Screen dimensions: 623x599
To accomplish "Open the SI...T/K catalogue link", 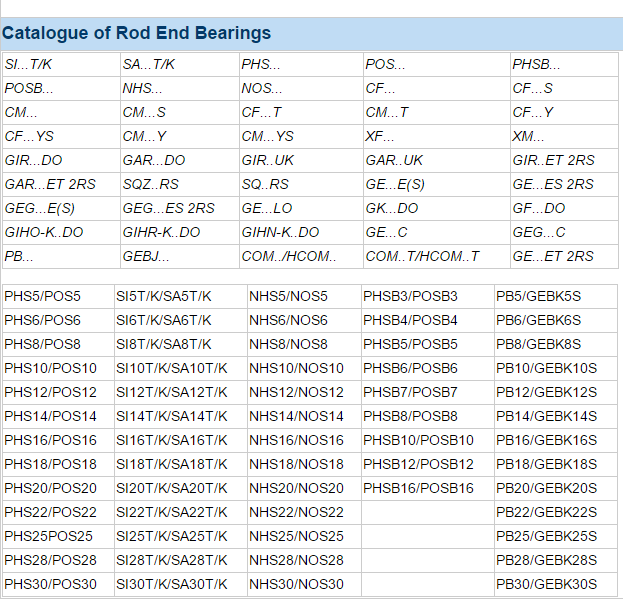I will tap(28, 64).
